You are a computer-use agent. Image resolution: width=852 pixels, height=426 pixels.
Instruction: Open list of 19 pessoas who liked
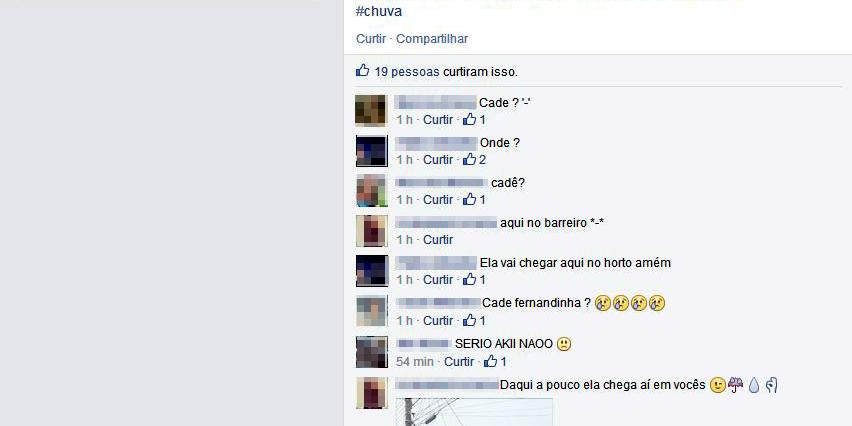(x=407, y=72)
